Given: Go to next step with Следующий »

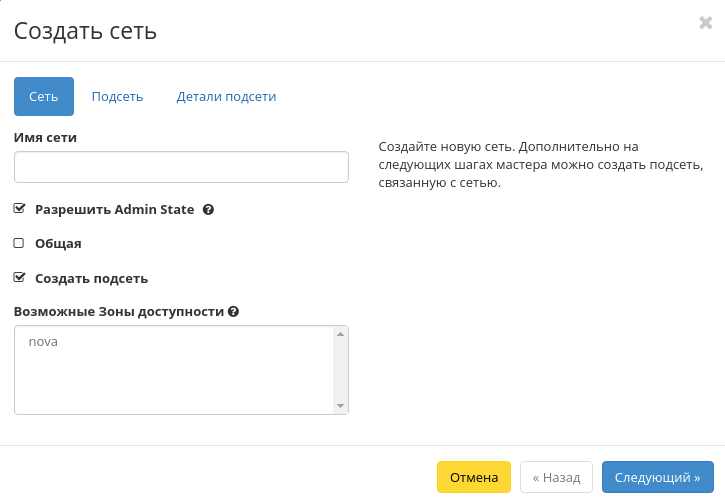Looking at the screenshot, I should click(657, 478).
